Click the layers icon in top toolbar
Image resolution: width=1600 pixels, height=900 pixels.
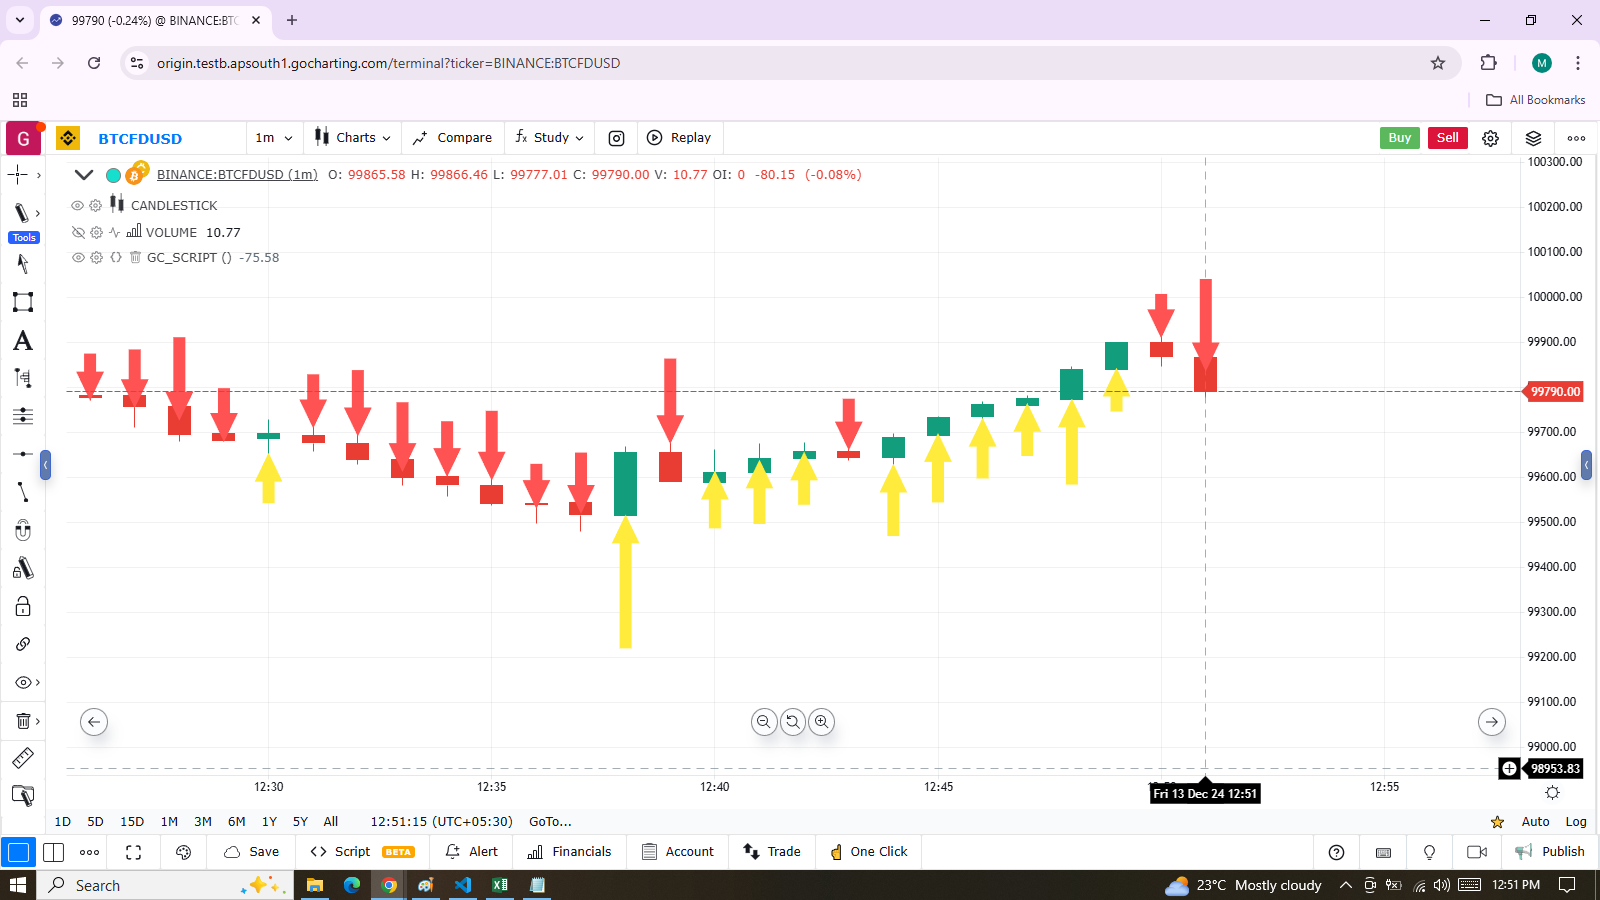point(1533,138)
